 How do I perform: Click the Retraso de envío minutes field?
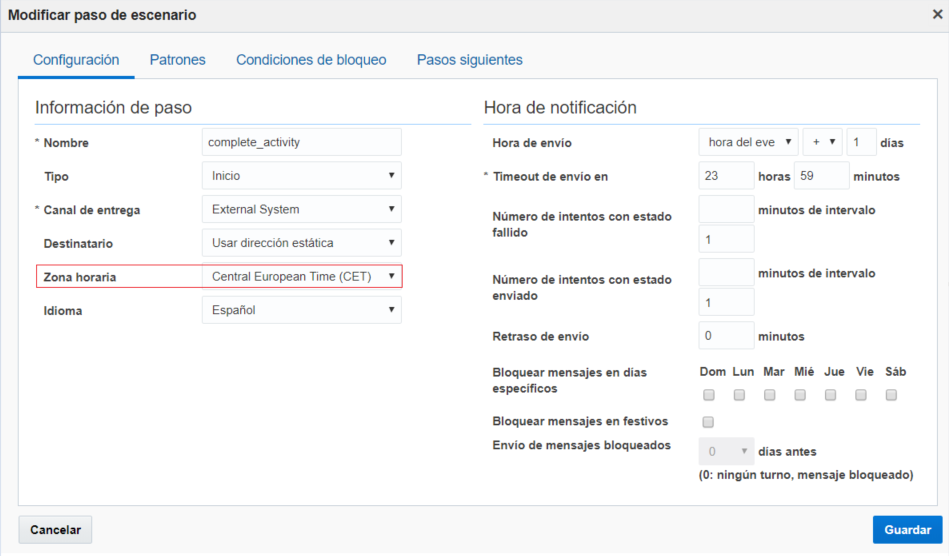726,336
